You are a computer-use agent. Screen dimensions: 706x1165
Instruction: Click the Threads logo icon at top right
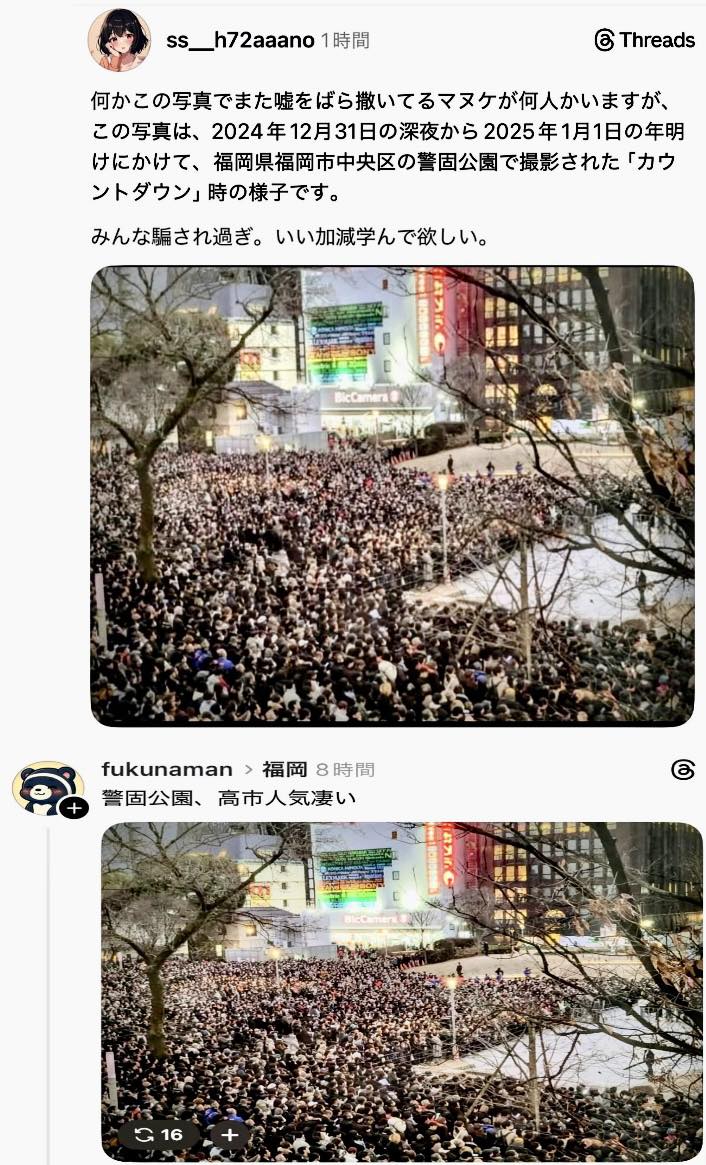pyautogui.click(x=605, y=40)
